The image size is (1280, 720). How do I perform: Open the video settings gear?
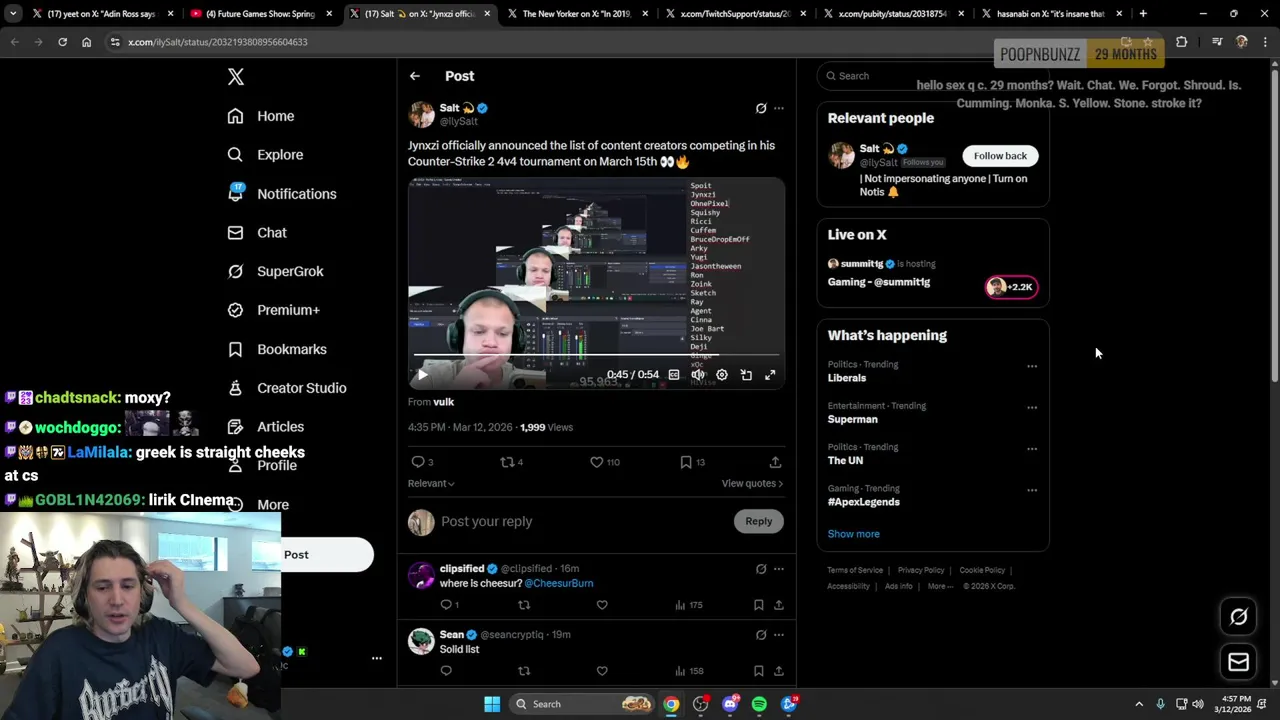point(722,375)
